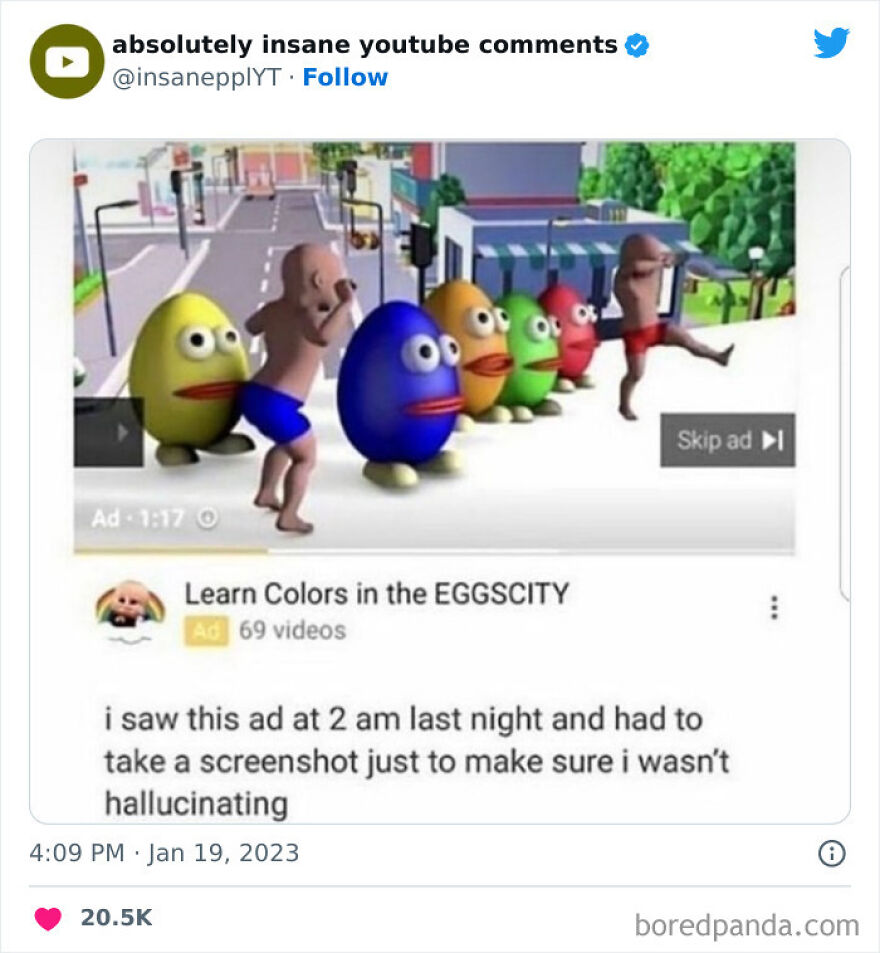Screen dimensions: 880x953
Task: Click the Follow link
Action: pyautogui.click(x=346, y=77)
